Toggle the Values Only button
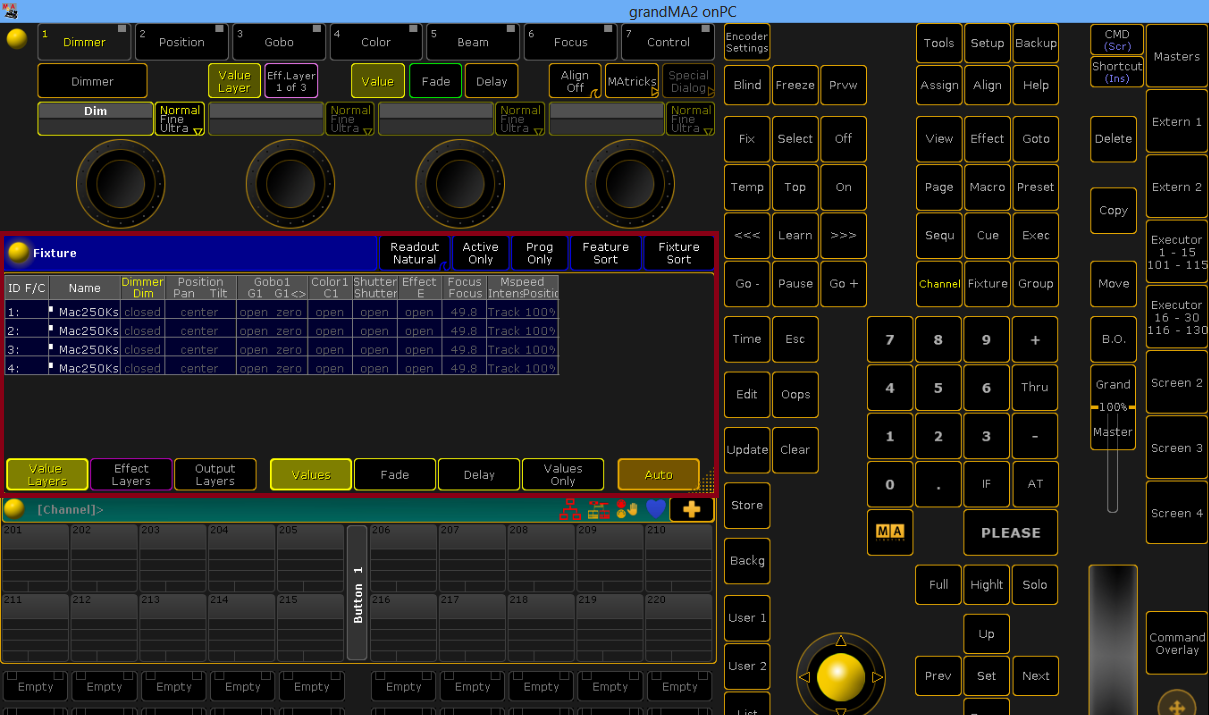The width and height of the screenshot is (1209, 715). point(563,475)
